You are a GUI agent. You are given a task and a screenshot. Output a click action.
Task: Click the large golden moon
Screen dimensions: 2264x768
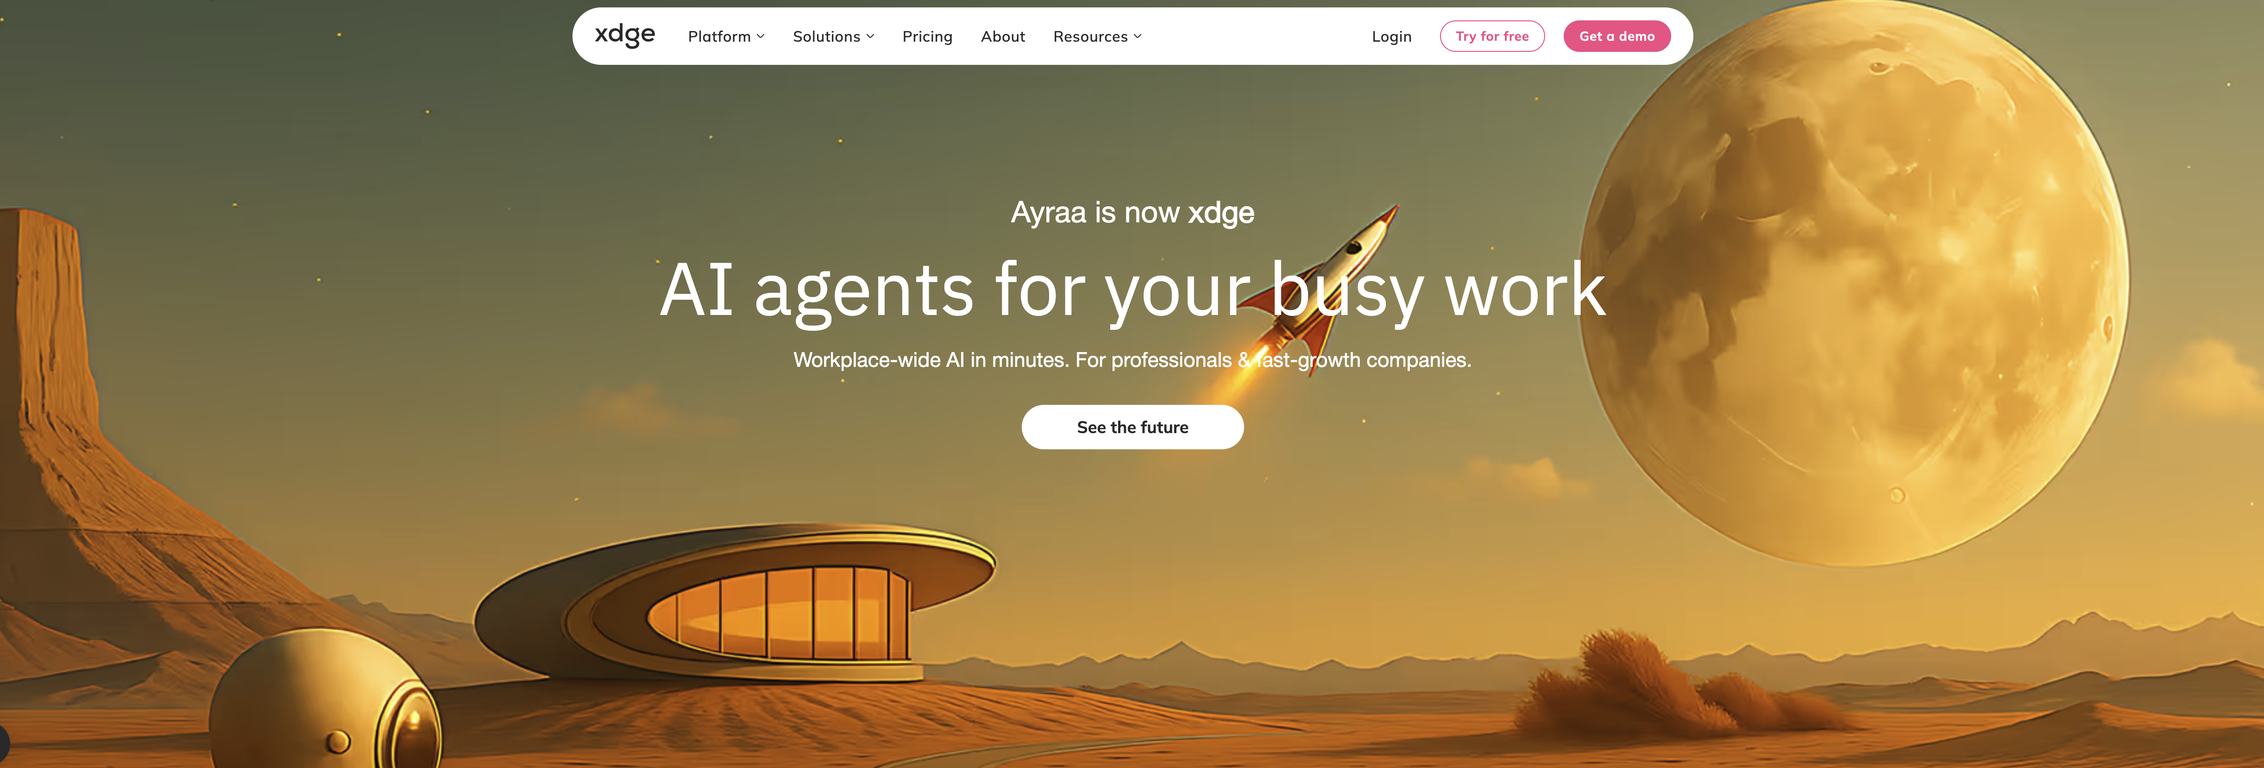1855,285
